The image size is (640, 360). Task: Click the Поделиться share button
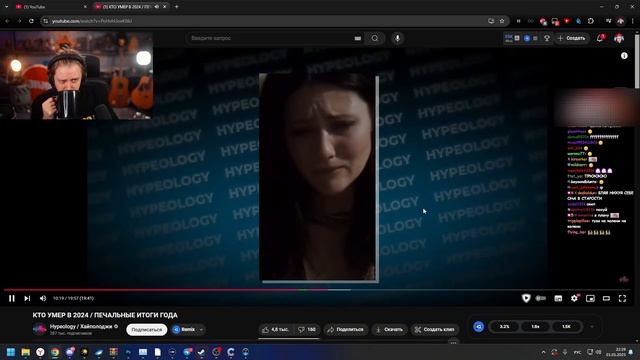[x=346, y=329]
